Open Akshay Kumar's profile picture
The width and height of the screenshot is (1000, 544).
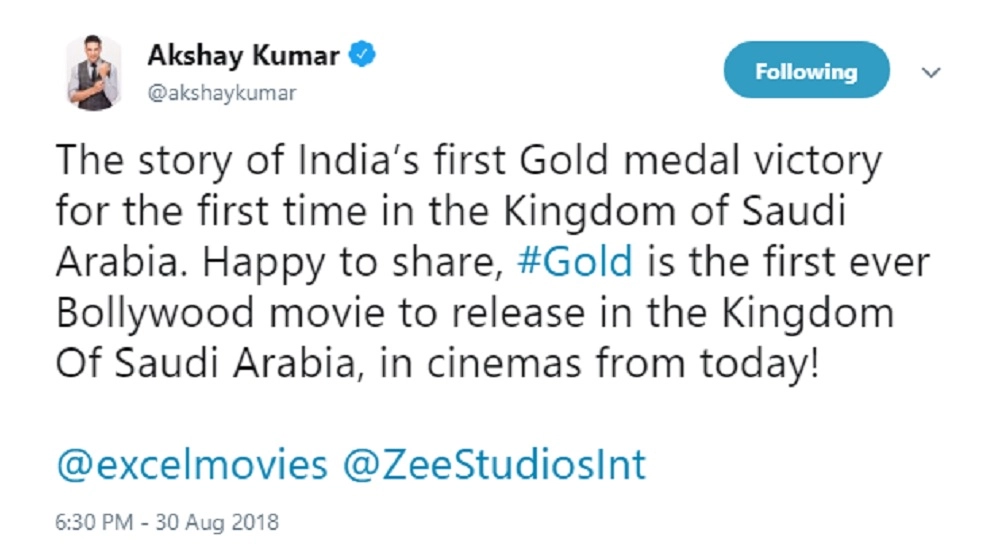pos(95,73)
